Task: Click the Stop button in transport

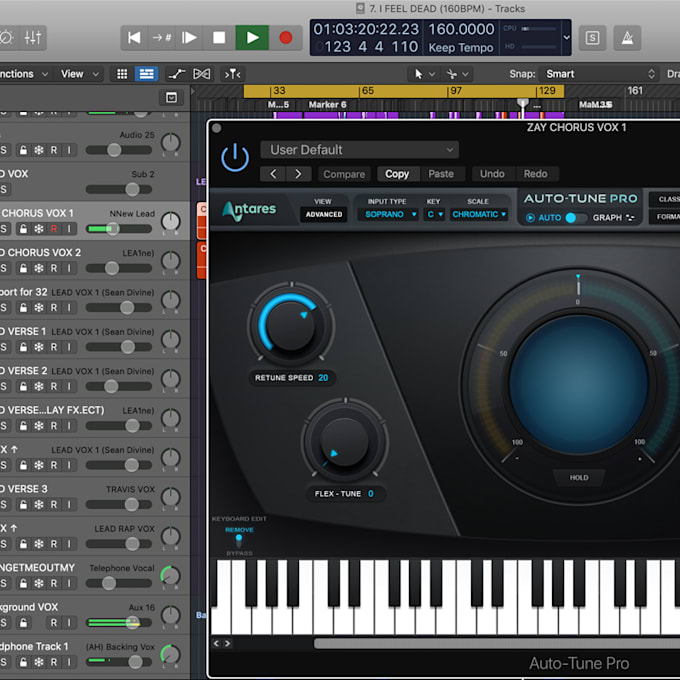Action: (219, 38)
